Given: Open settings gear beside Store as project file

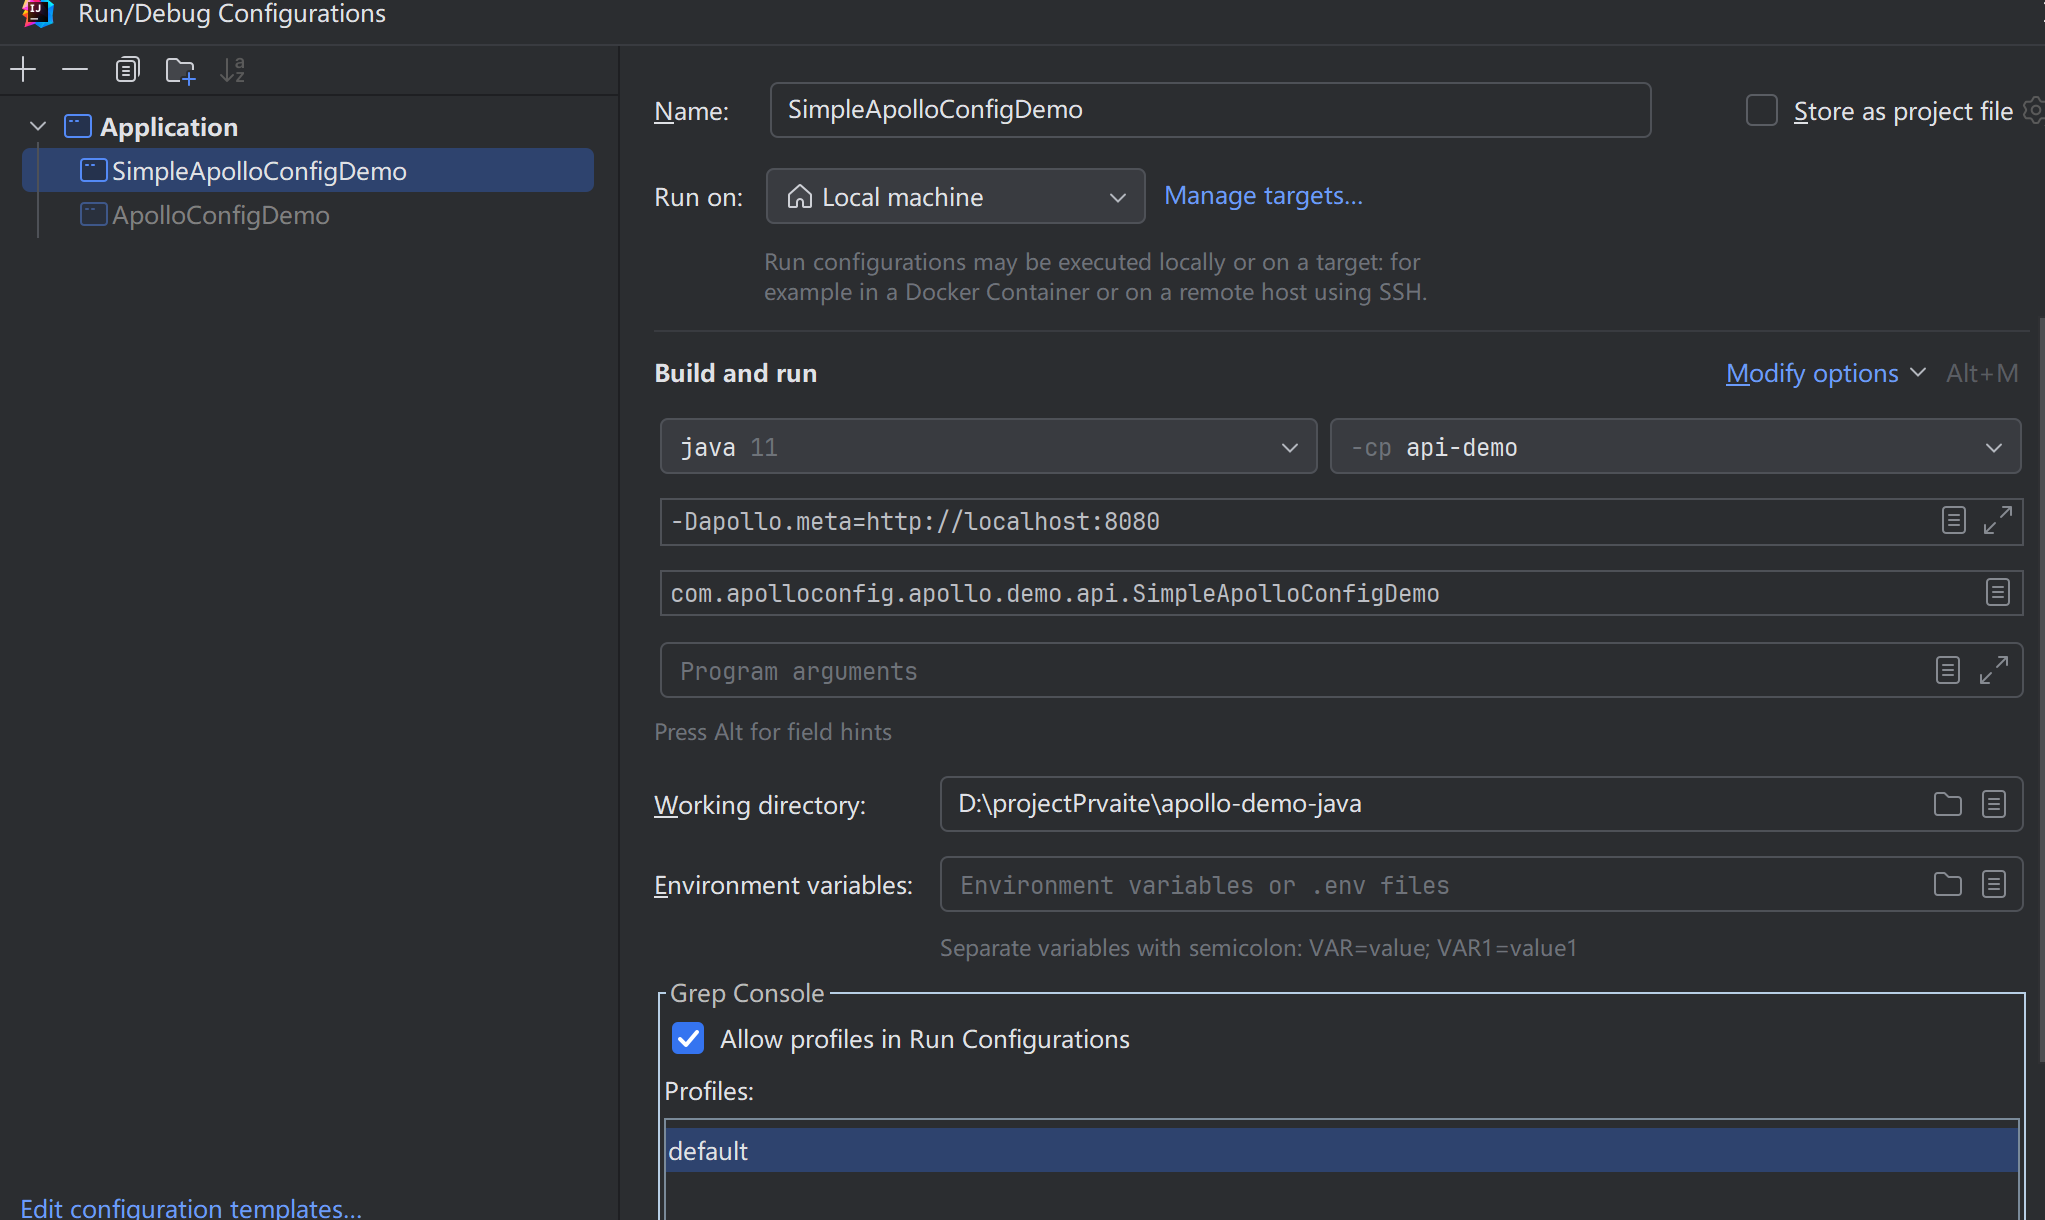Looking at the screenshot, I should 2033,110.
